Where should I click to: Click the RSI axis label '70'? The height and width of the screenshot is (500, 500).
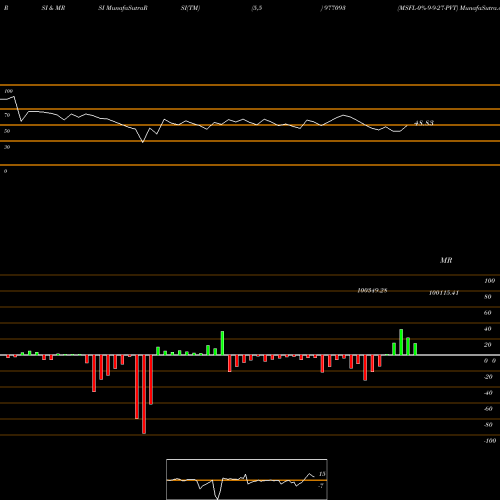[7, 115]
